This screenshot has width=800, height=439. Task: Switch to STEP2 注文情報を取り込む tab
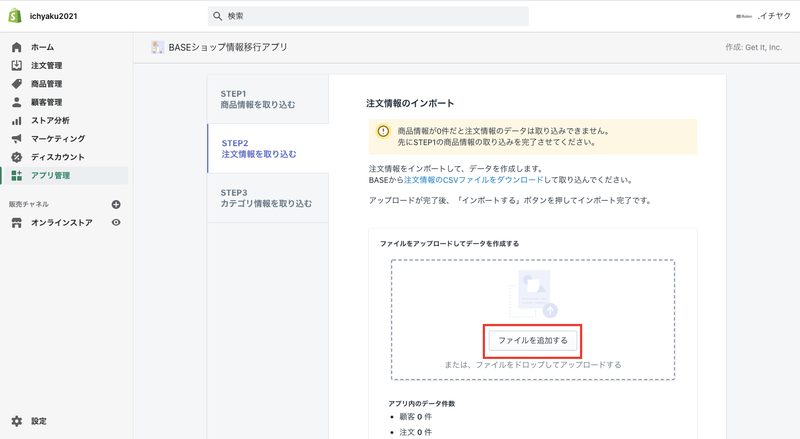[x=268, y=149]
